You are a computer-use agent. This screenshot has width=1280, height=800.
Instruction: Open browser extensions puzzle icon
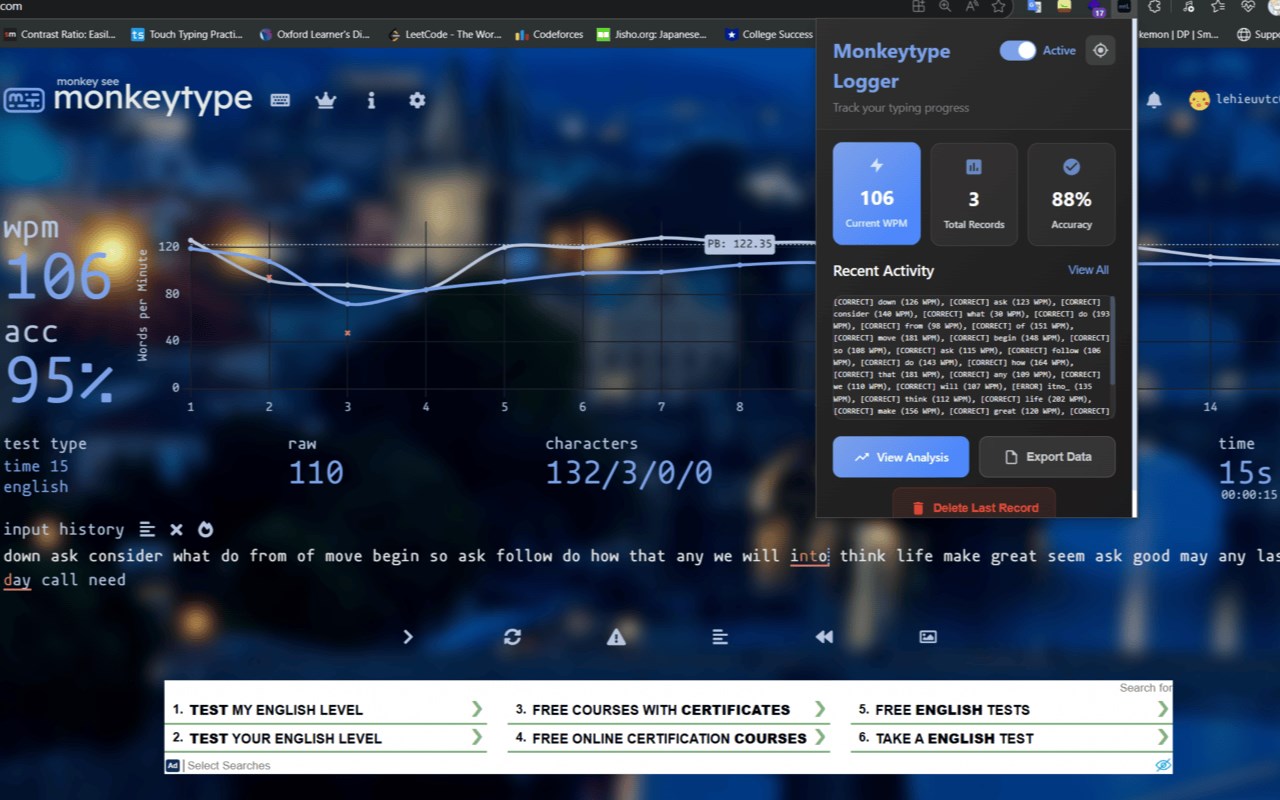coord(1154,6)
